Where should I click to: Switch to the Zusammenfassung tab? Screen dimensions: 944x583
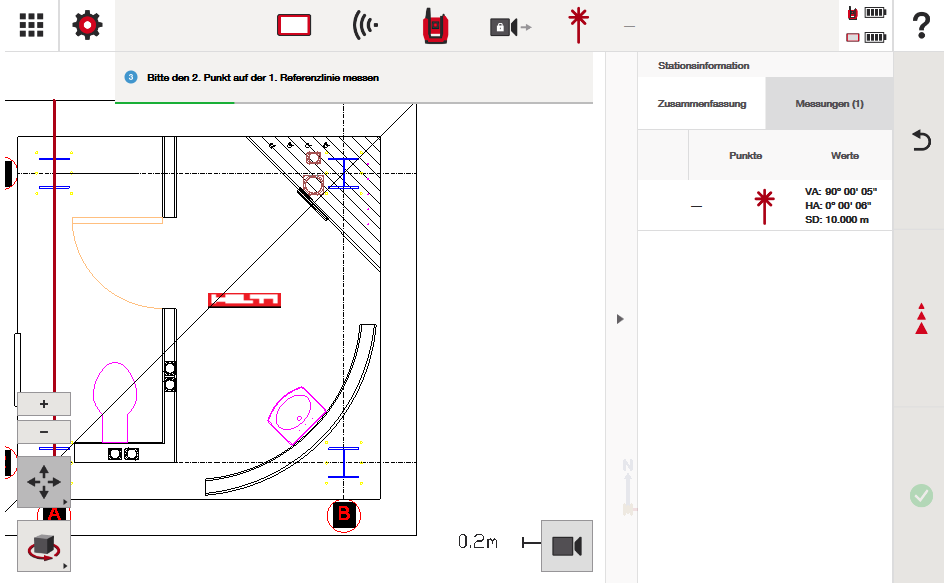pos(701,104)
